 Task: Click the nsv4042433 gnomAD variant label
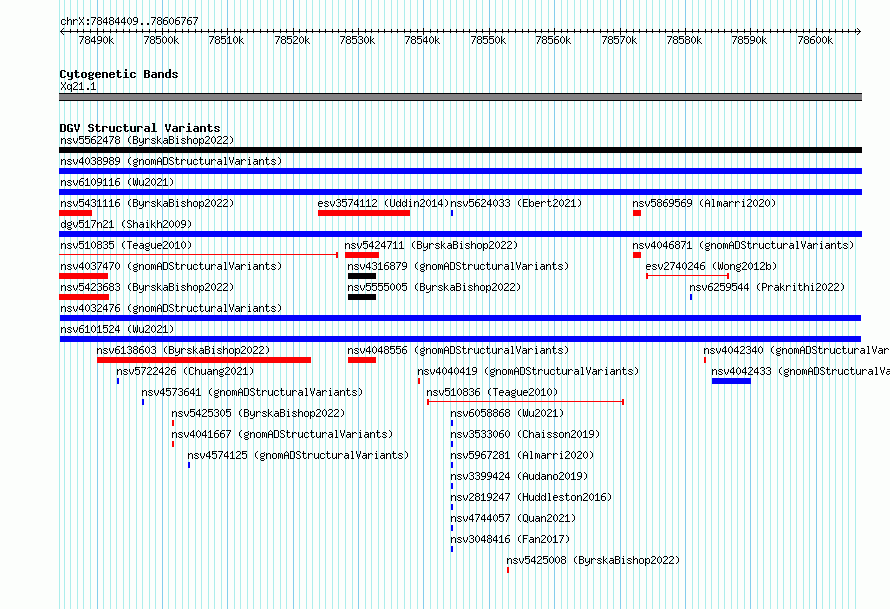800,371
